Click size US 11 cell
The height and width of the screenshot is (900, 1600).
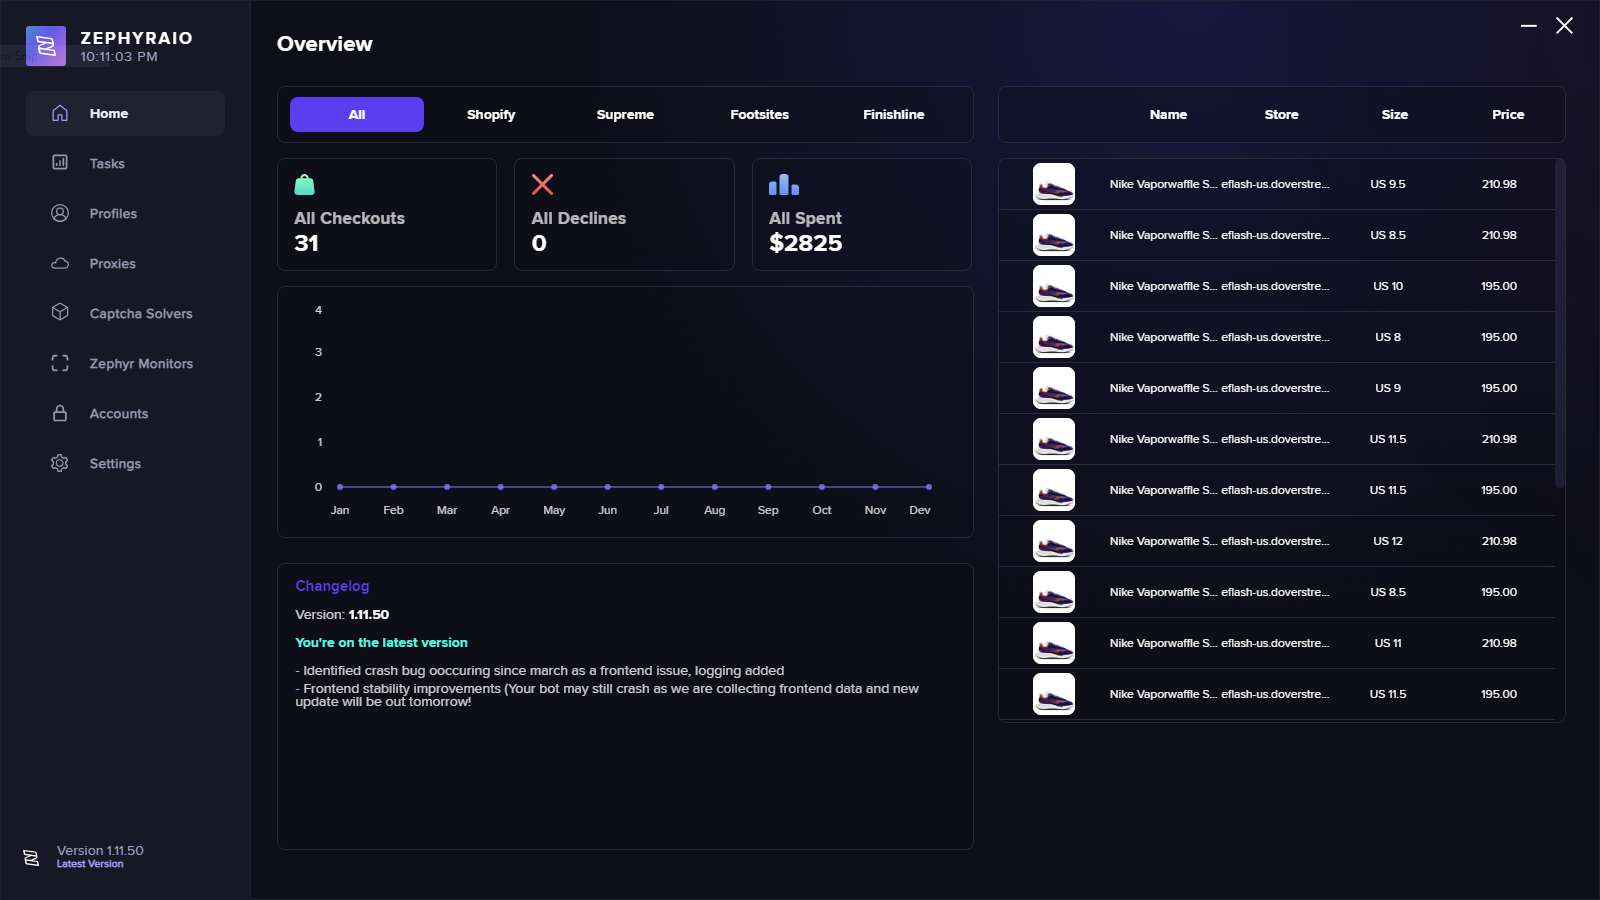click(1388, 643)
